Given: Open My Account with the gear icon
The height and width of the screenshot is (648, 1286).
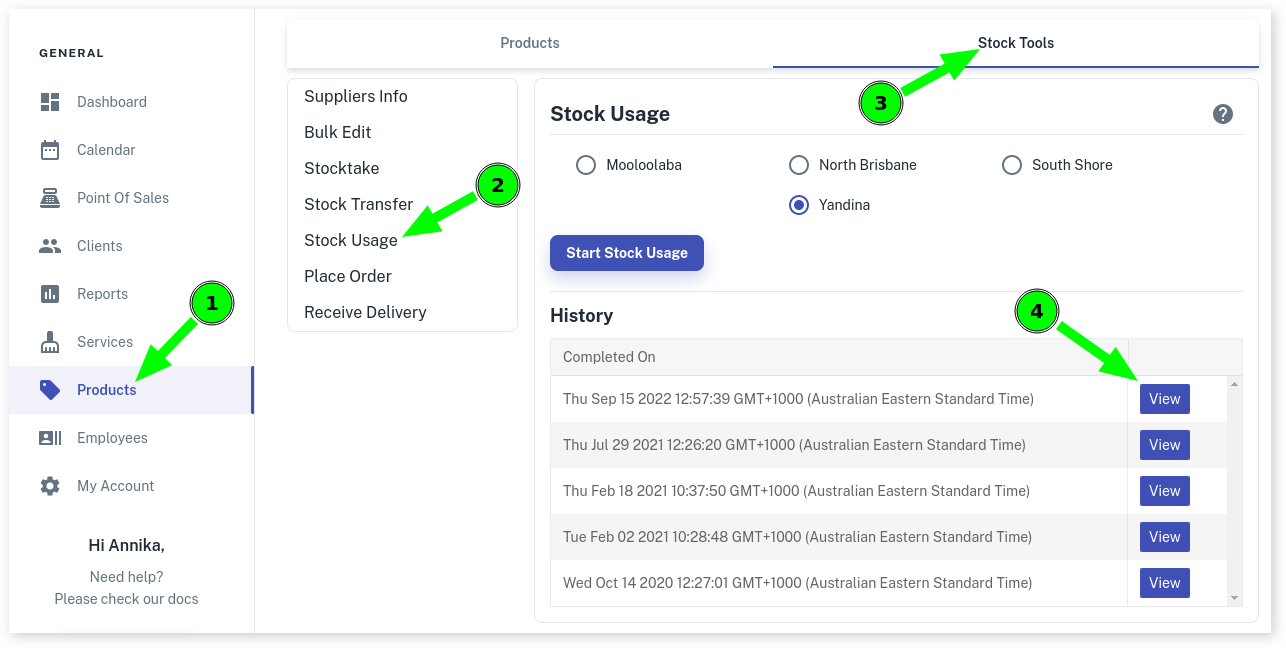Looking at the screenshot, I should (x=48, y=485).
